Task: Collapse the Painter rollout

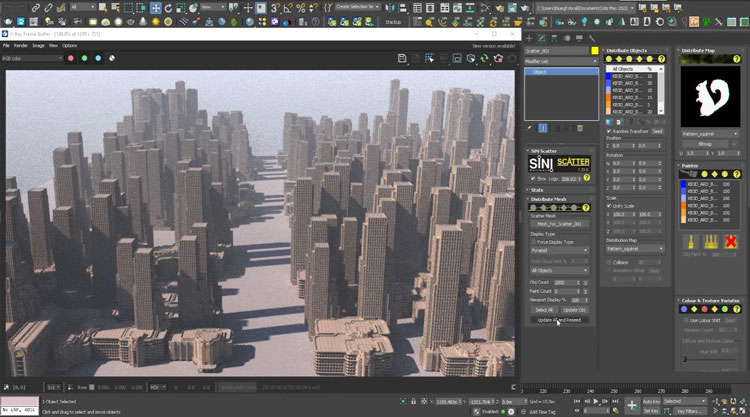Action: [x=690, y=165]
